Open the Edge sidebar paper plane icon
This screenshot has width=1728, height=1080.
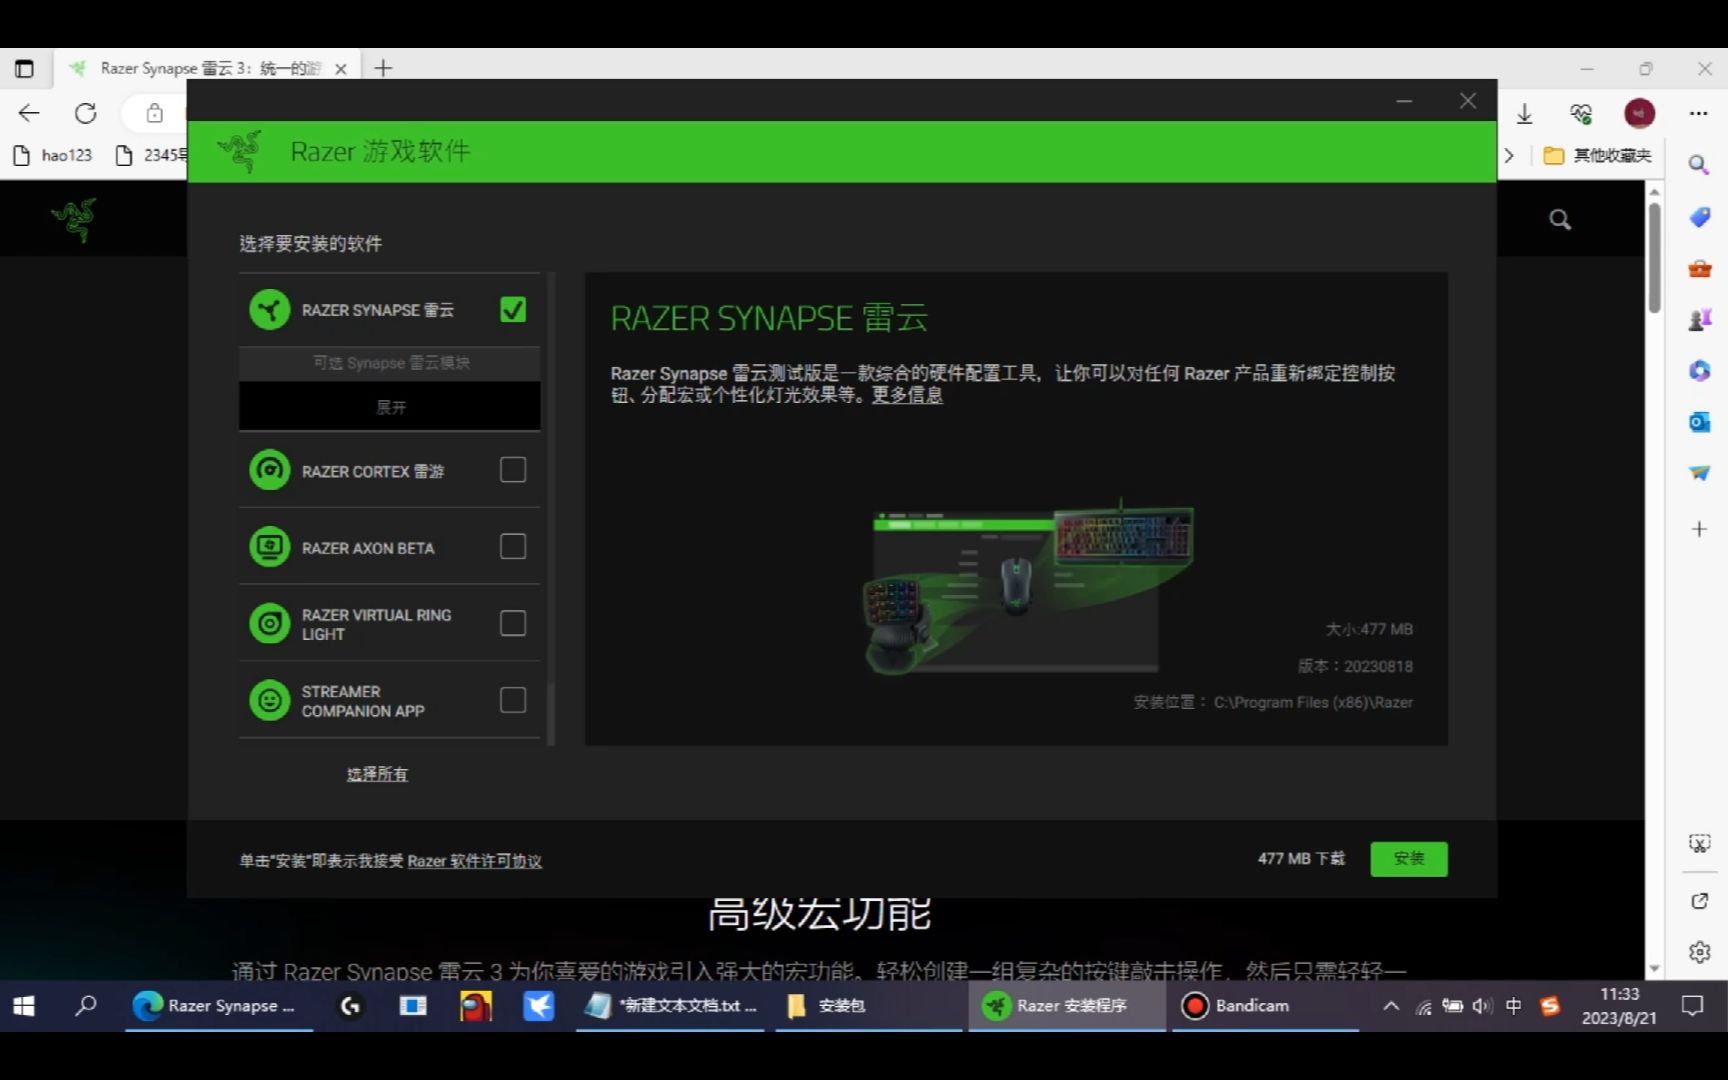1699,473
